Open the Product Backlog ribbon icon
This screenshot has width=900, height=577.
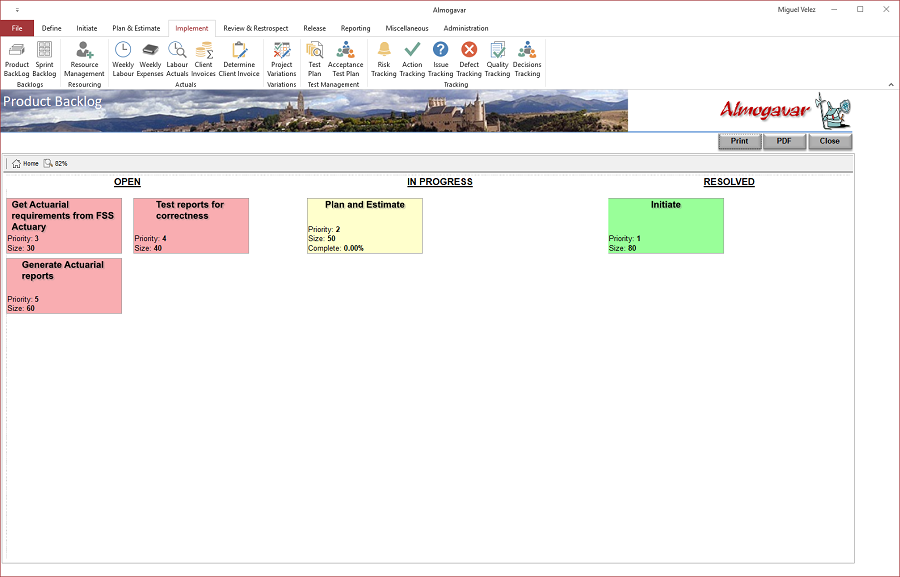point(17,59)
